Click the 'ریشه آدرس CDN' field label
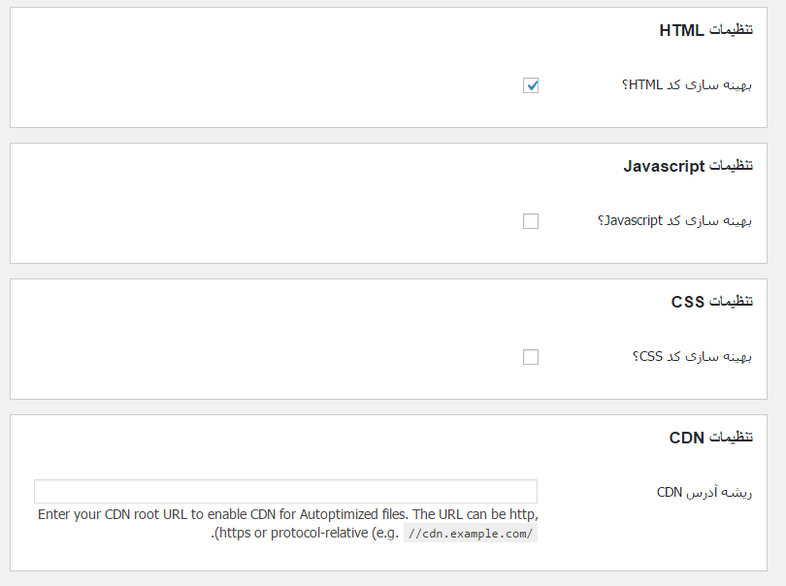The height and width of the screenshot is (586, 786). point(704,493)
